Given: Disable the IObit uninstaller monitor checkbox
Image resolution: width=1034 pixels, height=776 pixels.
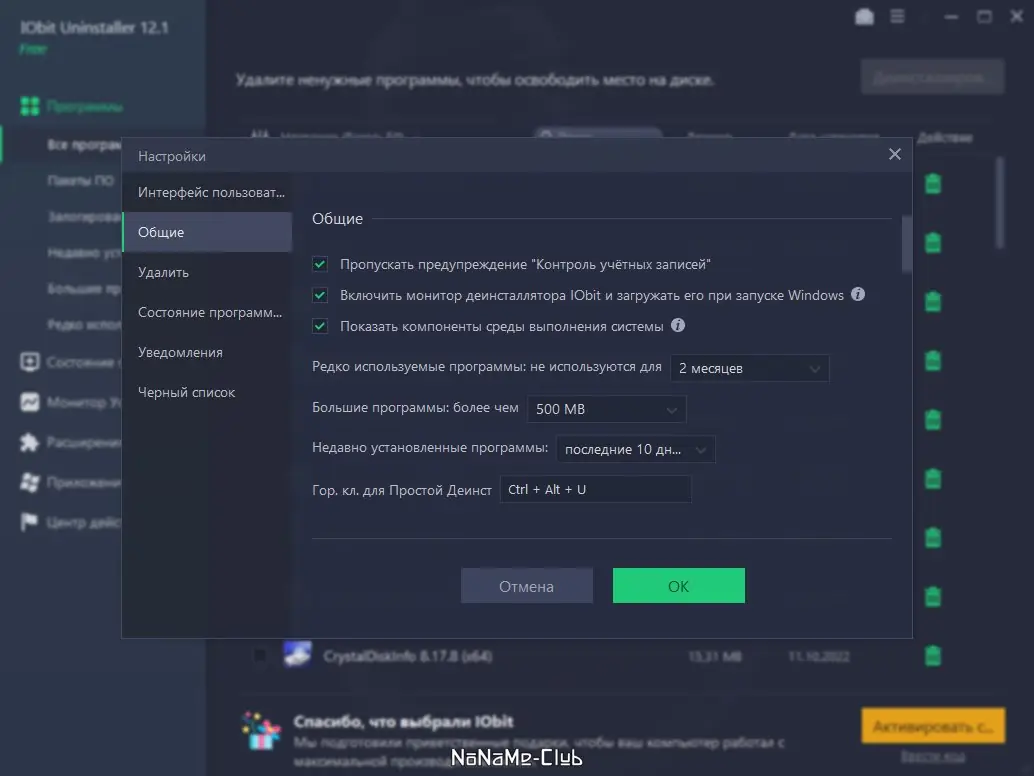Looking at the screenshot, I should tap(320, 295).
